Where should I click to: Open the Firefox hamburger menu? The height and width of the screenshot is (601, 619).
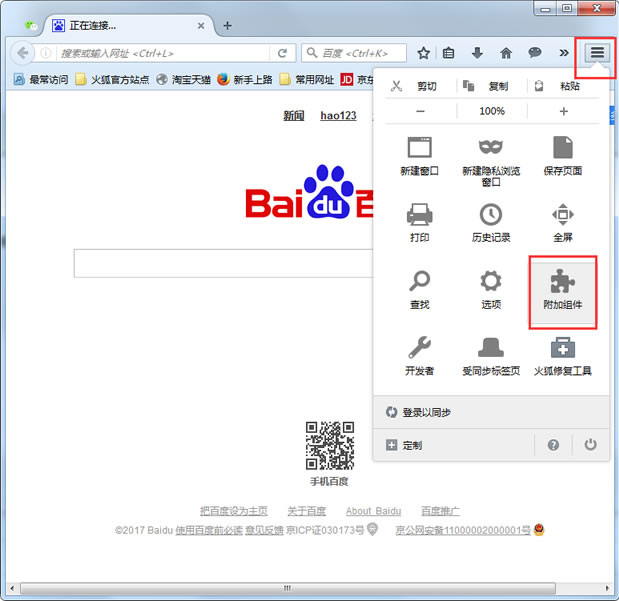[597, 53]
